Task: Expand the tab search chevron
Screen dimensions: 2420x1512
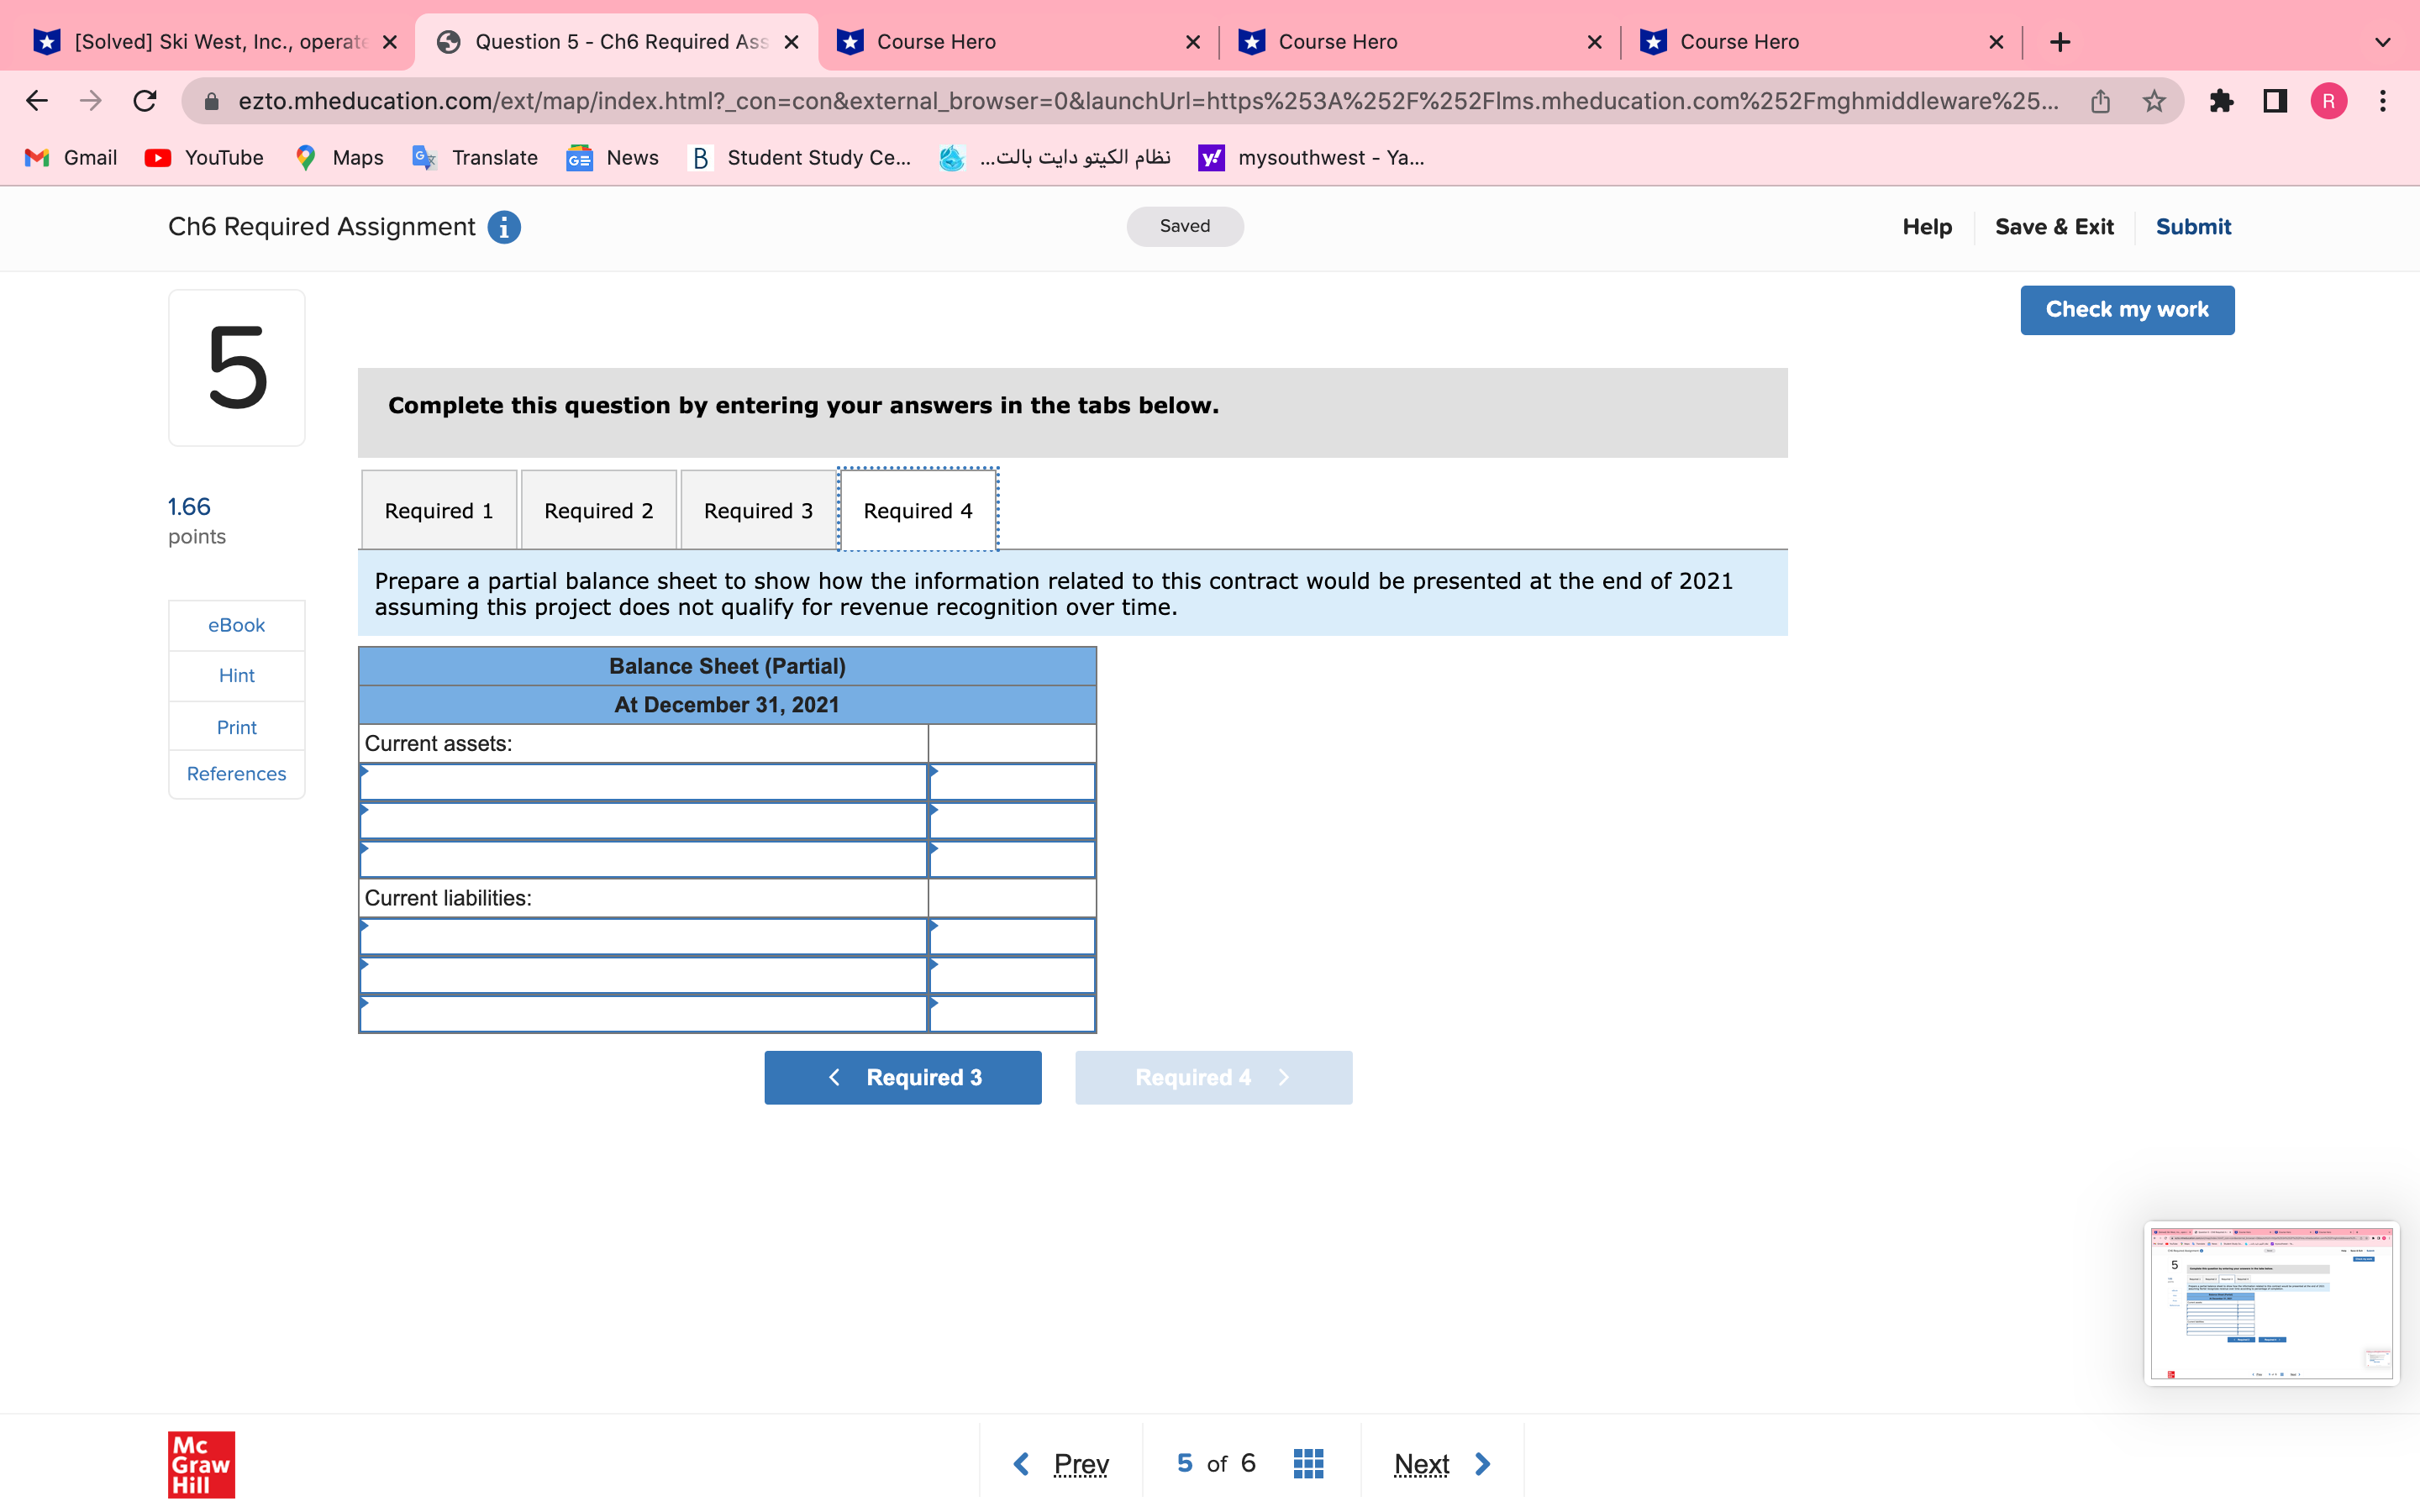Action: tap(2383, 42)
